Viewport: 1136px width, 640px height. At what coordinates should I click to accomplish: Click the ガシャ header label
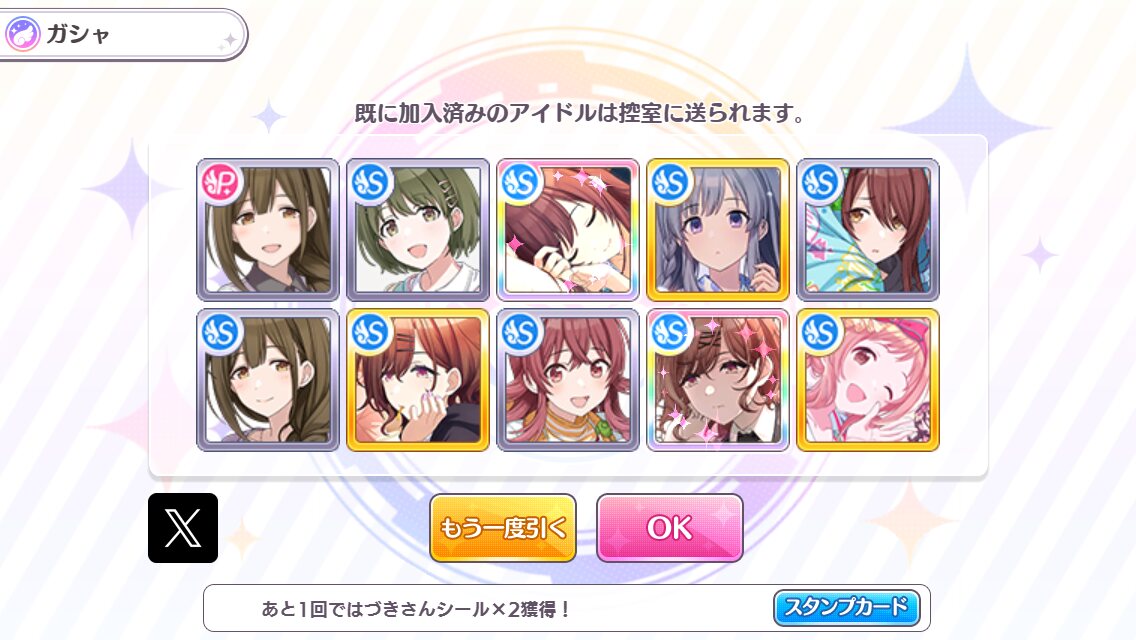(78, 34)
